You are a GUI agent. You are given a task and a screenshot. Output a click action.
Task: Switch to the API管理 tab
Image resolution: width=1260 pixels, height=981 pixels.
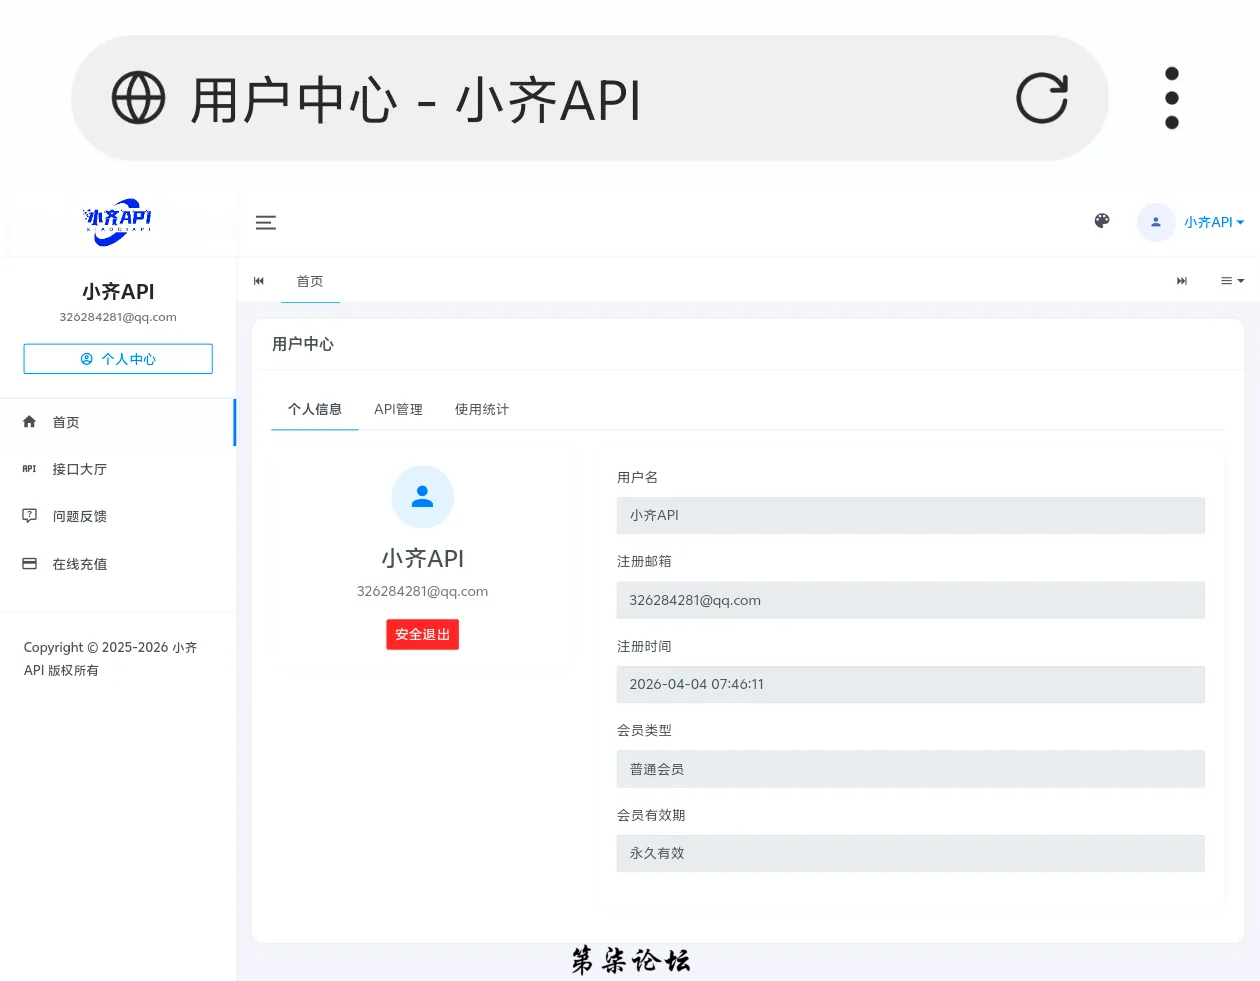[x=398, y=409]
